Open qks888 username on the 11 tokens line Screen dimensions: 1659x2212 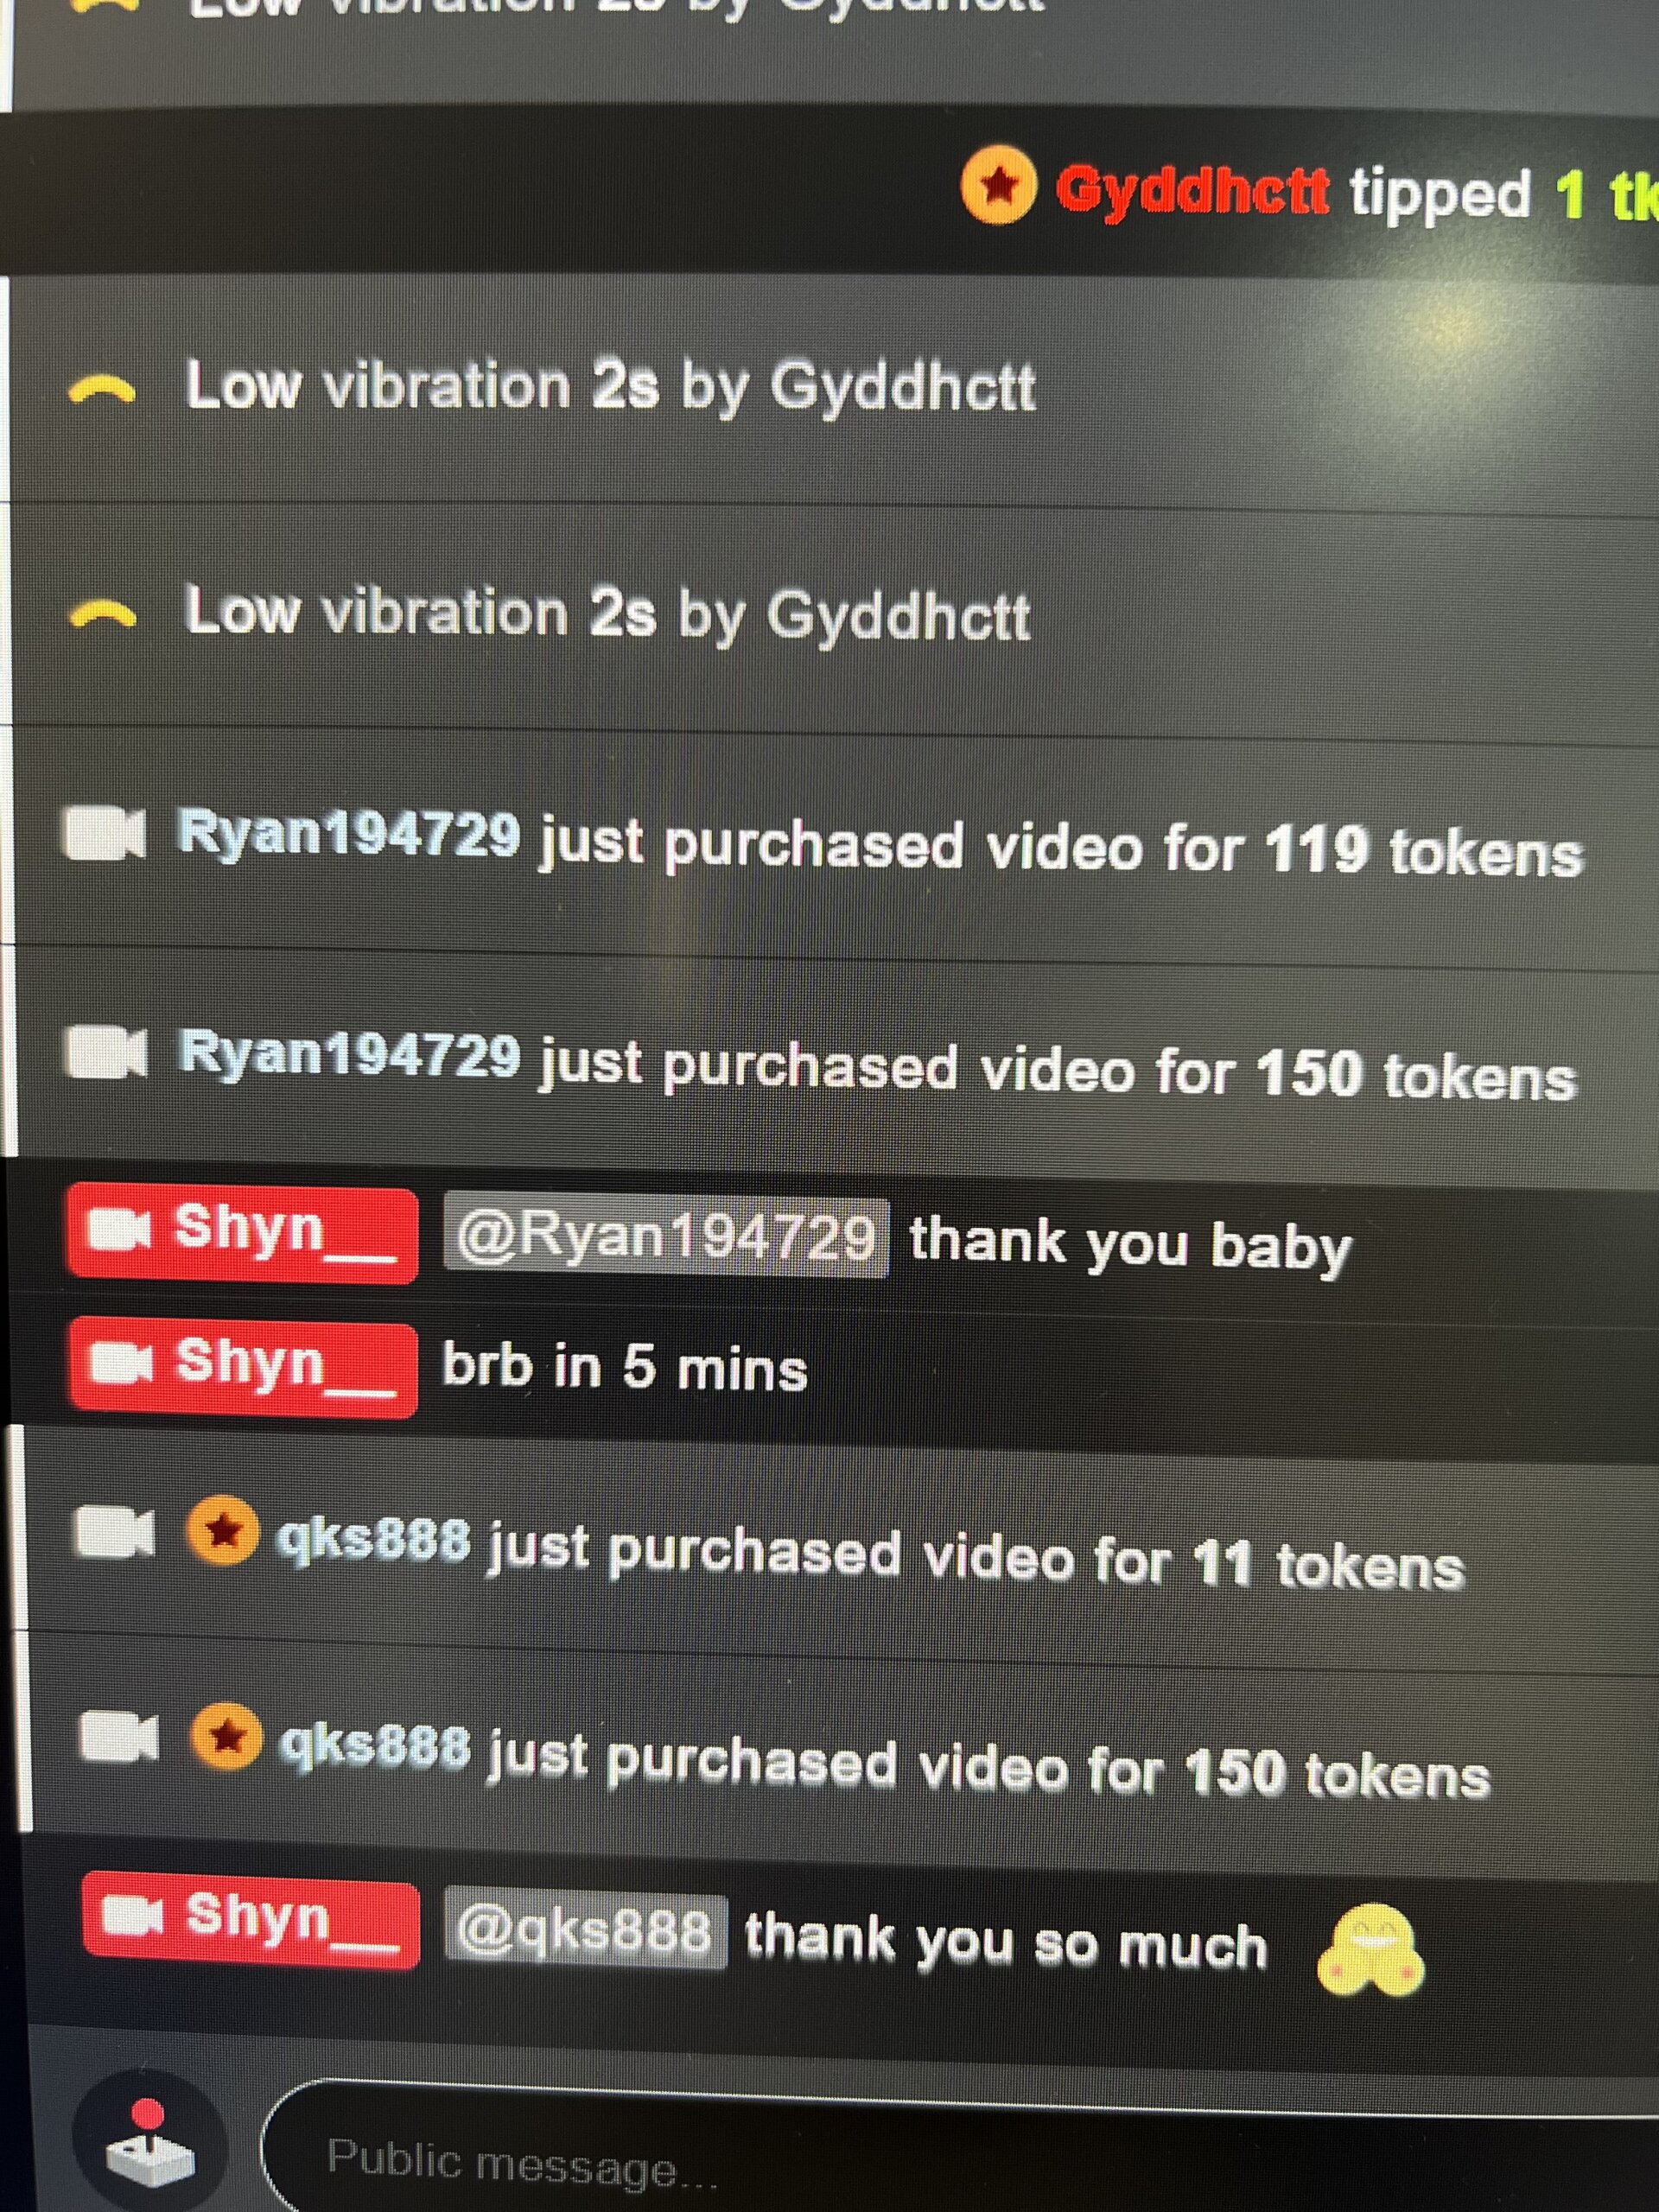pyautogui.click(x=373, y=1541)
